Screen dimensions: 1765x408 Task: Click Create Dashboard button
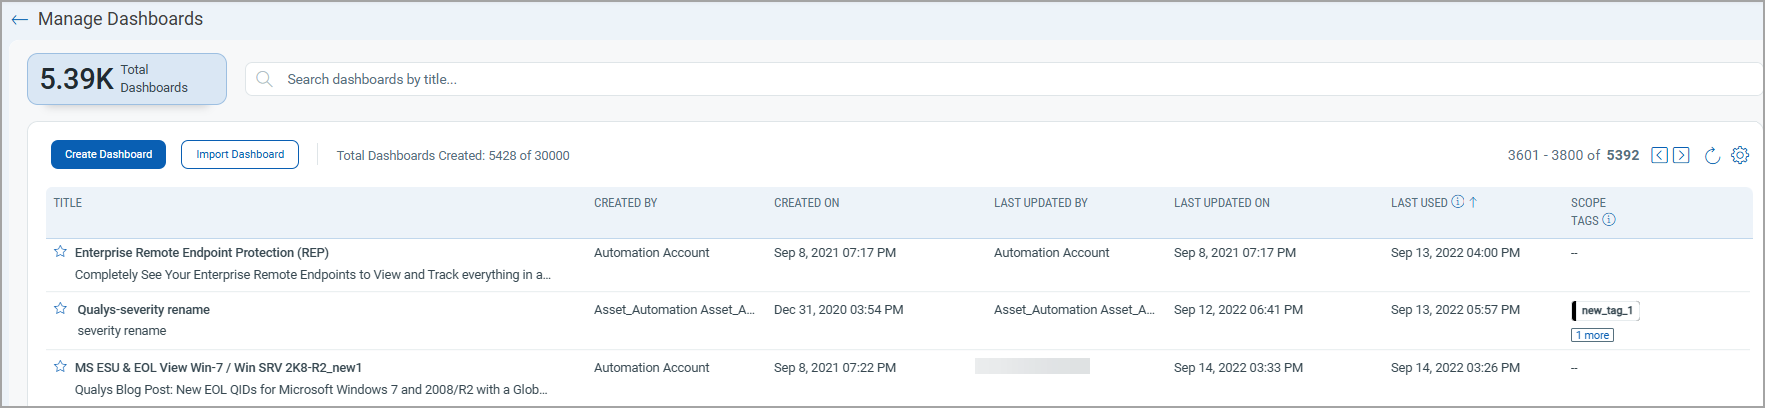[108, 154]
